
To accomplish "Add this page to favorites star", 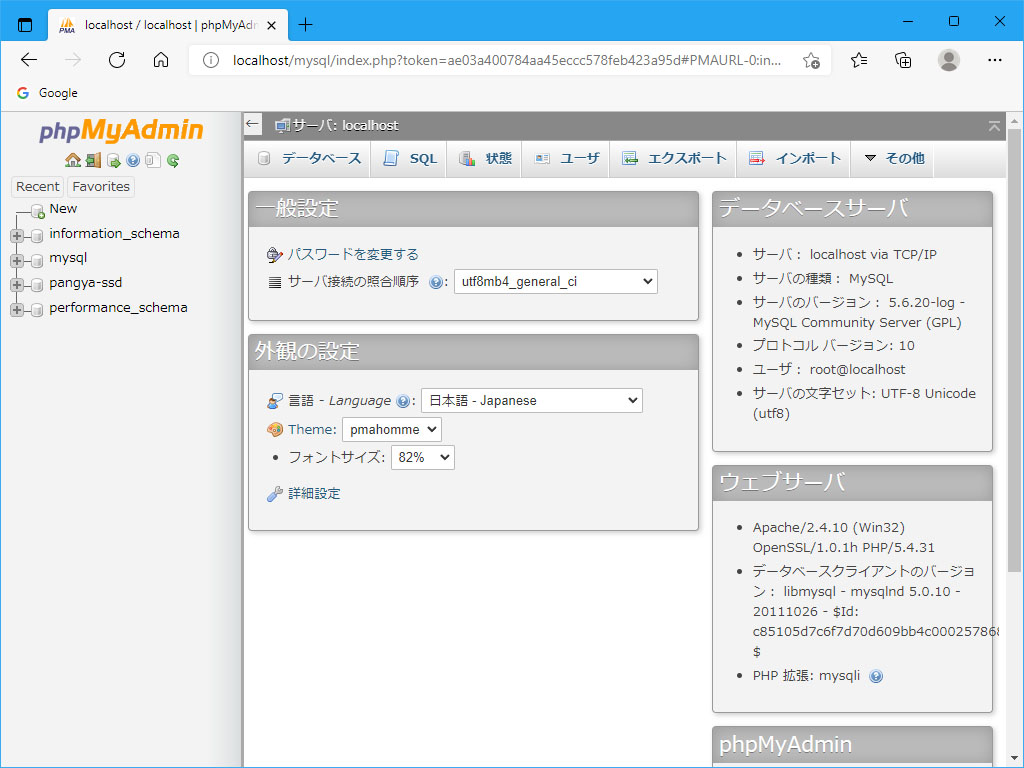I will 811,60.
